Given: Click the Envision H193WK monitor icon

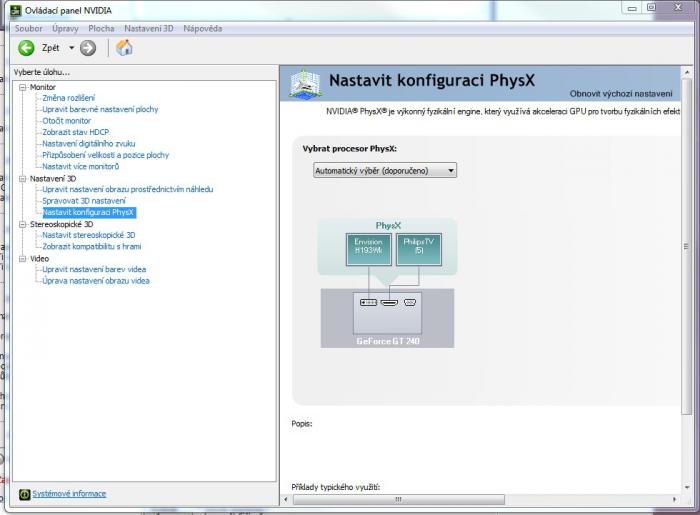Looking at the screenshot, I should tap(370, 249).
